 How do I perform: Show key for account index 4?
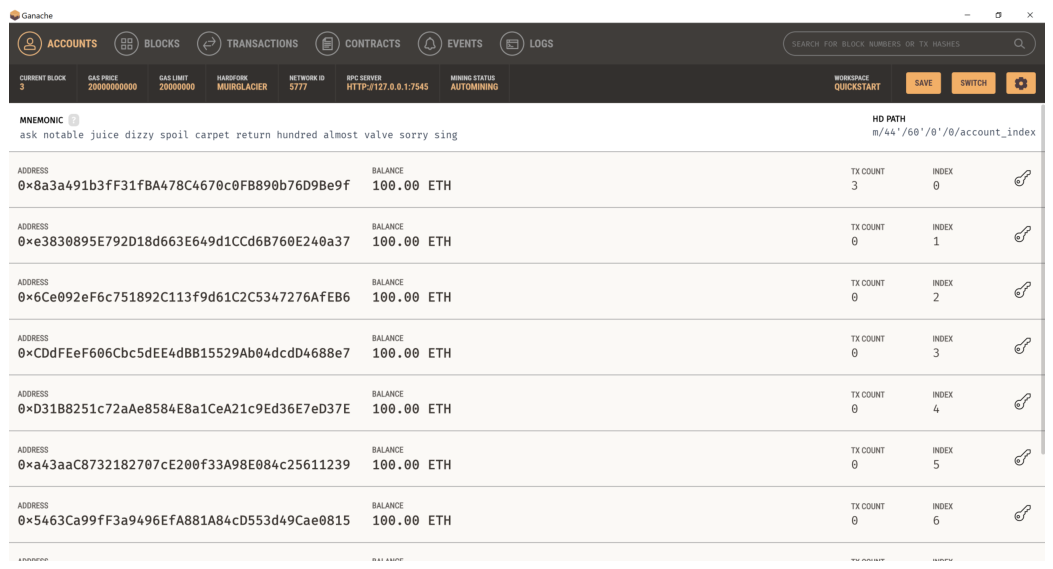tap(1022, 402)
